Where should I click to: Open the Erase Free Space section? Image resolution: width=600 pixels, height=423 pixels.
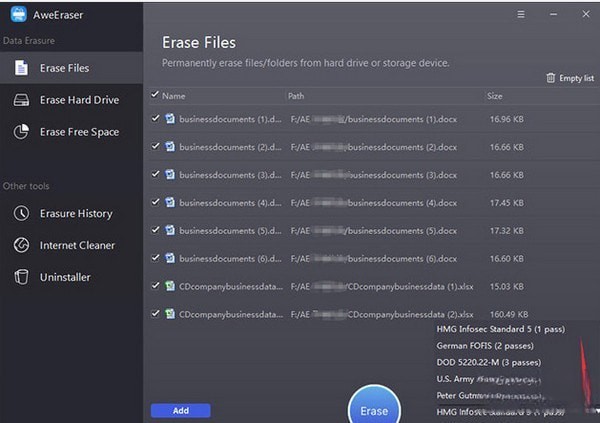pyautogui.click(x=72, y=132)
